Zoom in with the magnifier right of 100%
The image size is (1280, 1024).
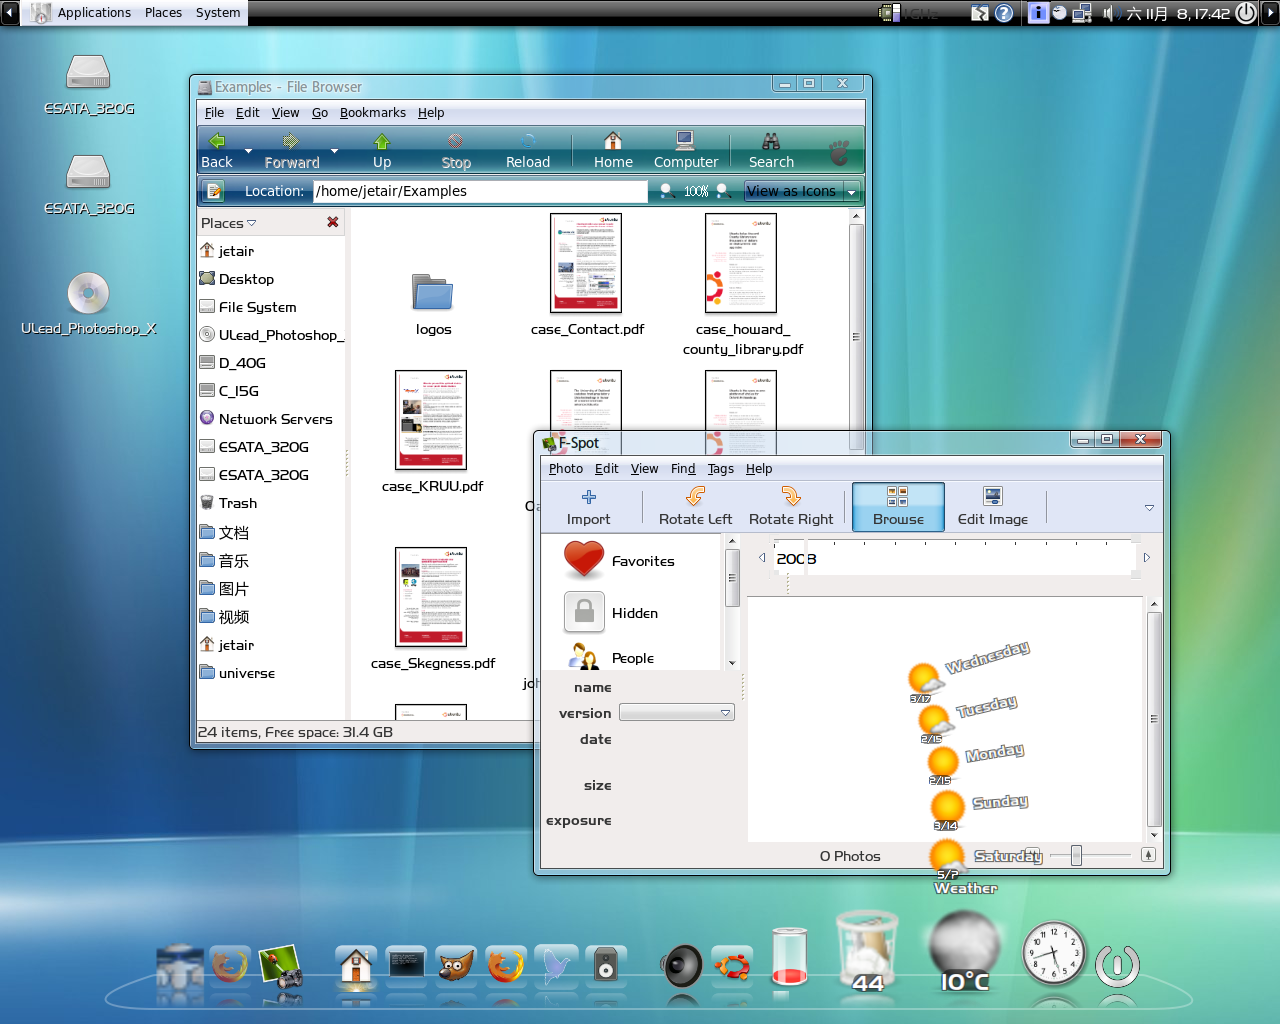point(723,191)
